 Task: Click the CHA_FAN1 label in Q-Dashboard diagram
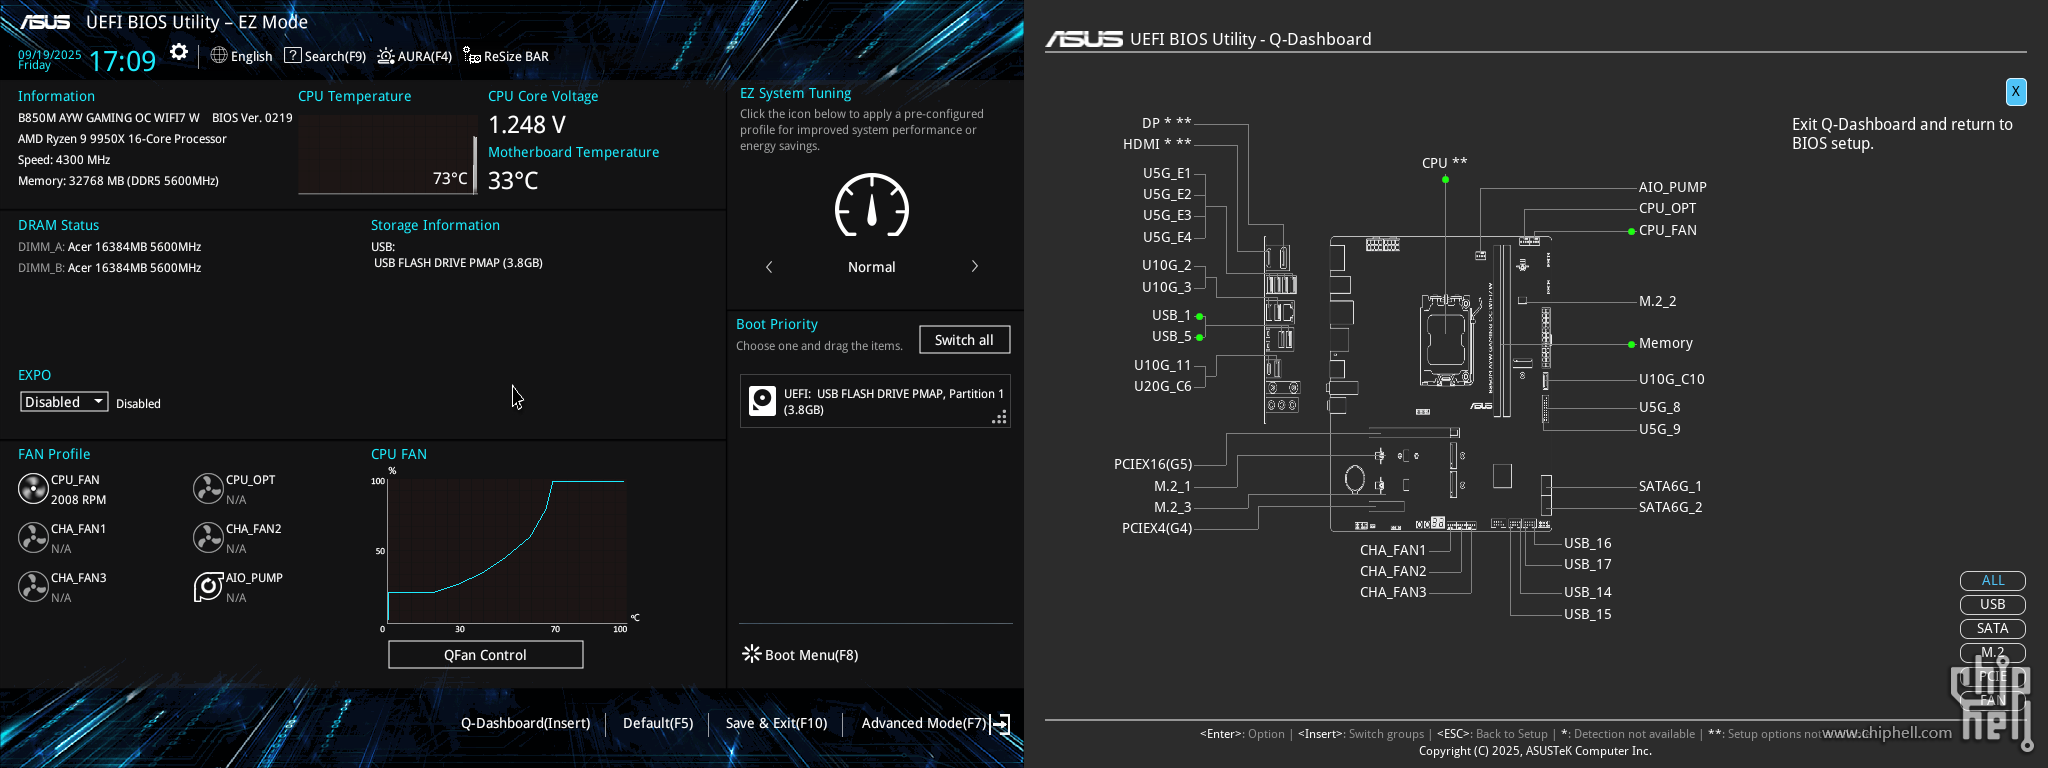click(x=1393, y=550)
